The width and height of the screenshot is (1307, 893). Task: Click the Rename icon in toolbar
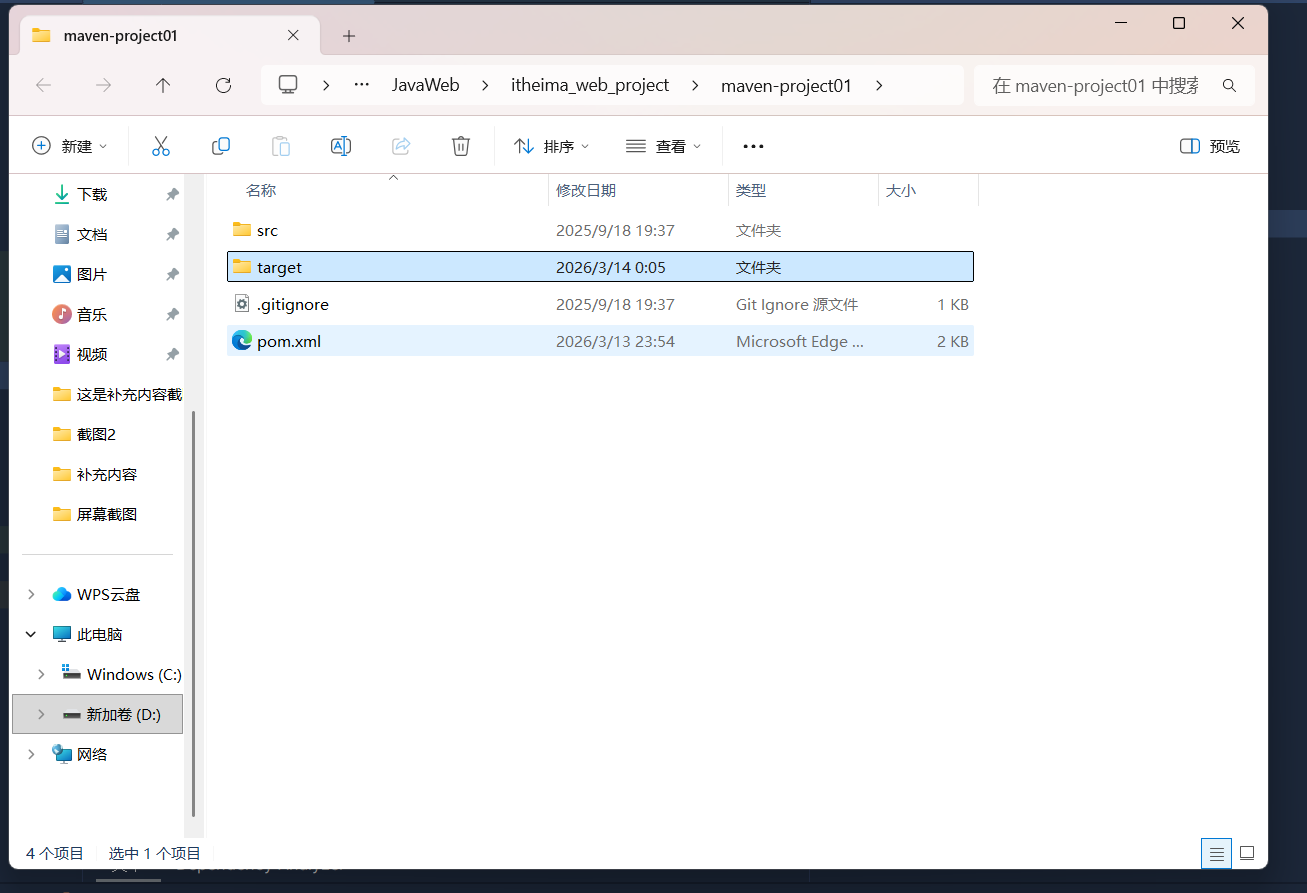tap(341, 146)
